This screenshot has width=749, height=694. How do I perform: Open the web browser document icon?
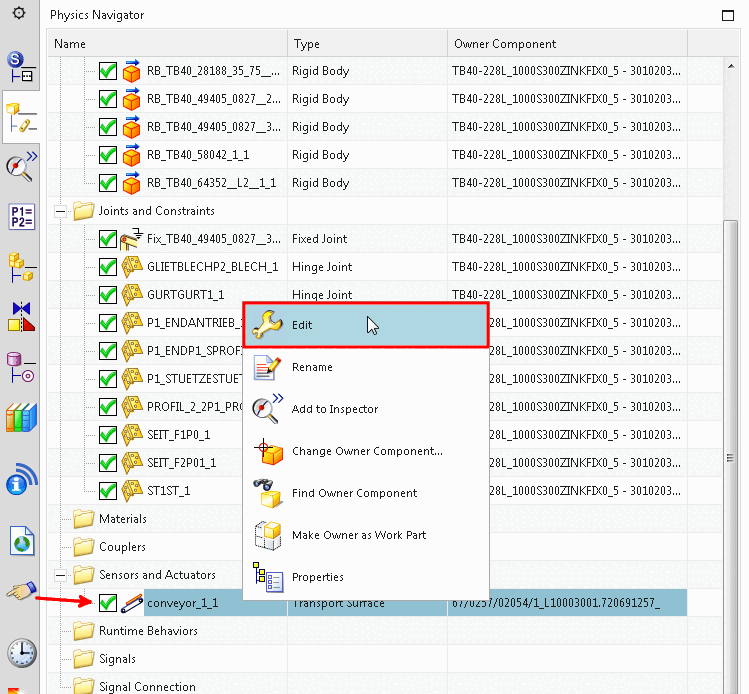(x=22, y=542)
